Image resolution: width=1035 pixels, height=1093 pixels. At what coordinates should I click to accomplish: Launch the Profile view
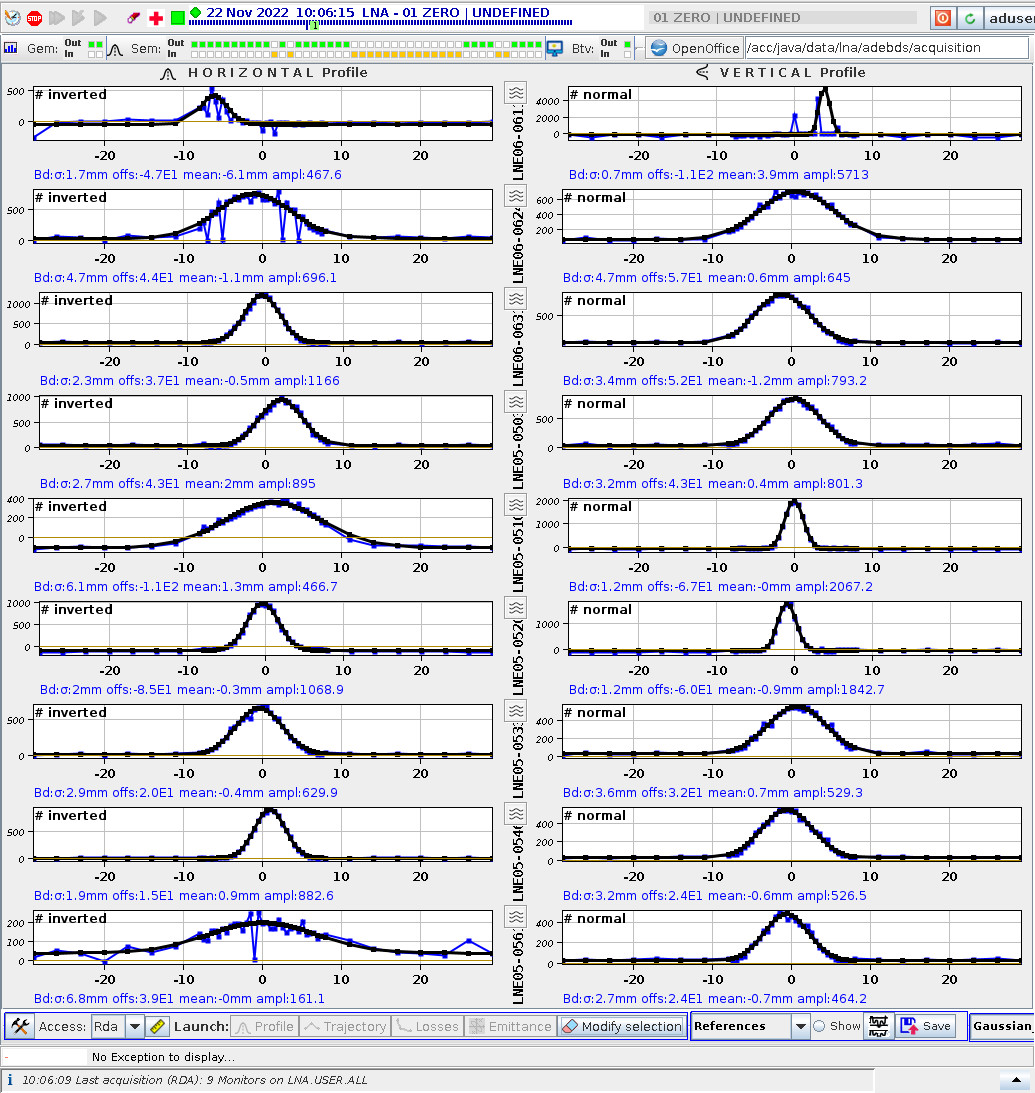pos(265,1026)
